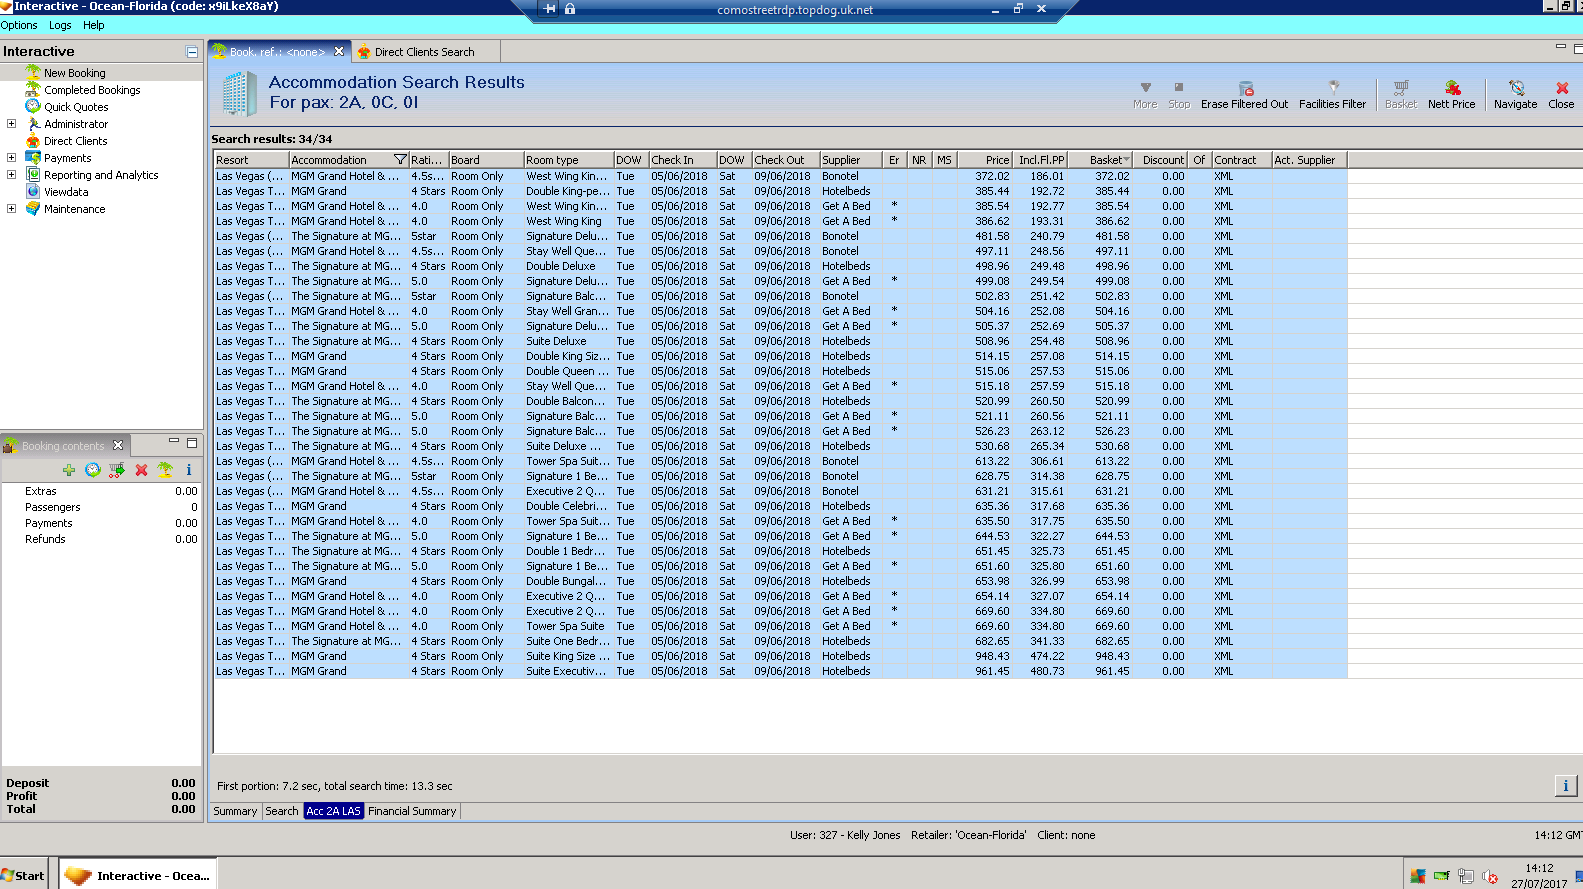Select the Acc 2A LAS bottom tab

pyautogui.click(x=333, y=811)
